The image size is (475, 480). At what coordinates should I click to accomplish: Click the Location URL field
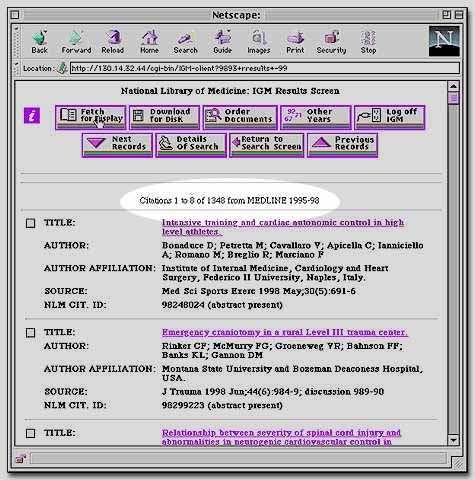point(265,68)
